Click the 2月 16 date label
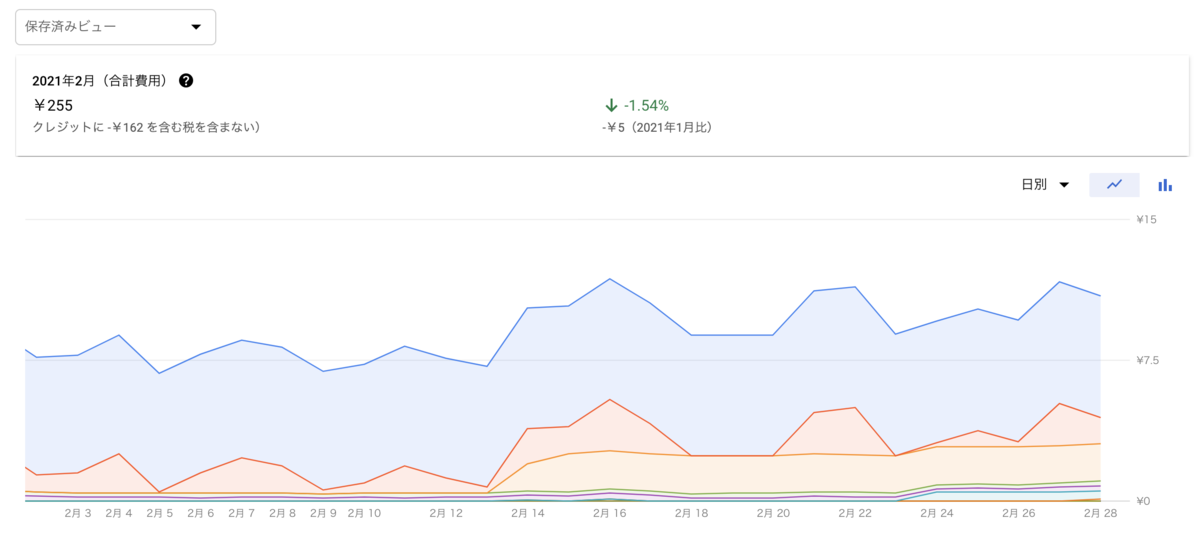Screen dimensions: 1200x535 pos(609,513)
